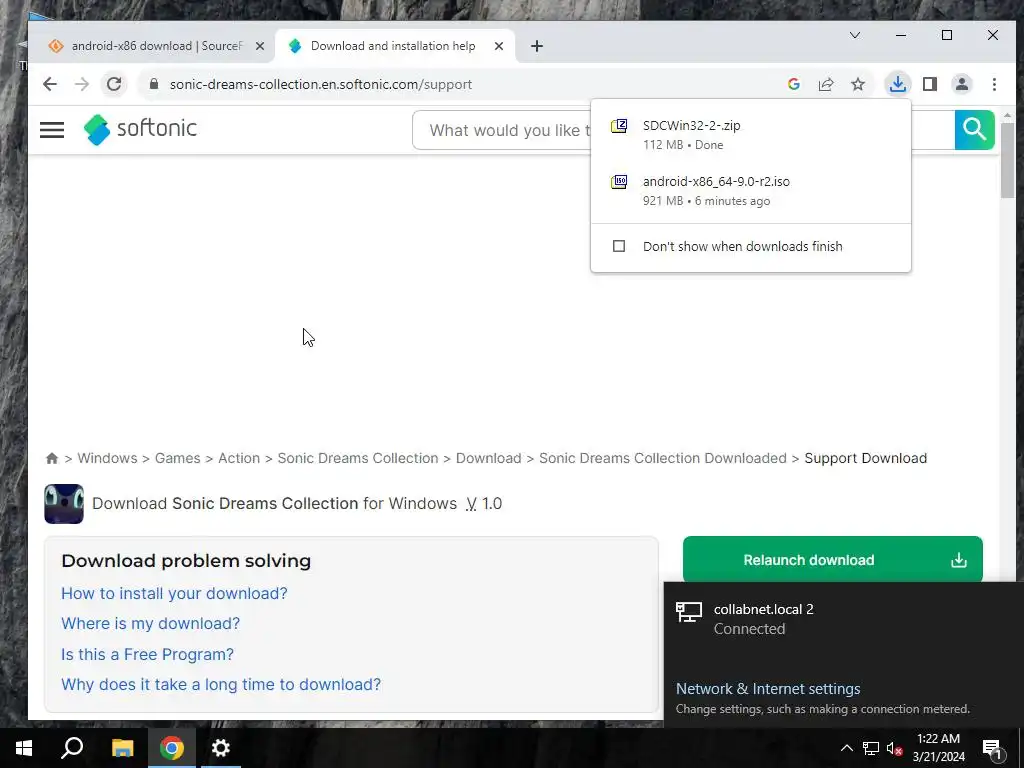
Task: Open the Chrome downloads toolbar icon
Action: pyautogui.click(x=898, y=84)
